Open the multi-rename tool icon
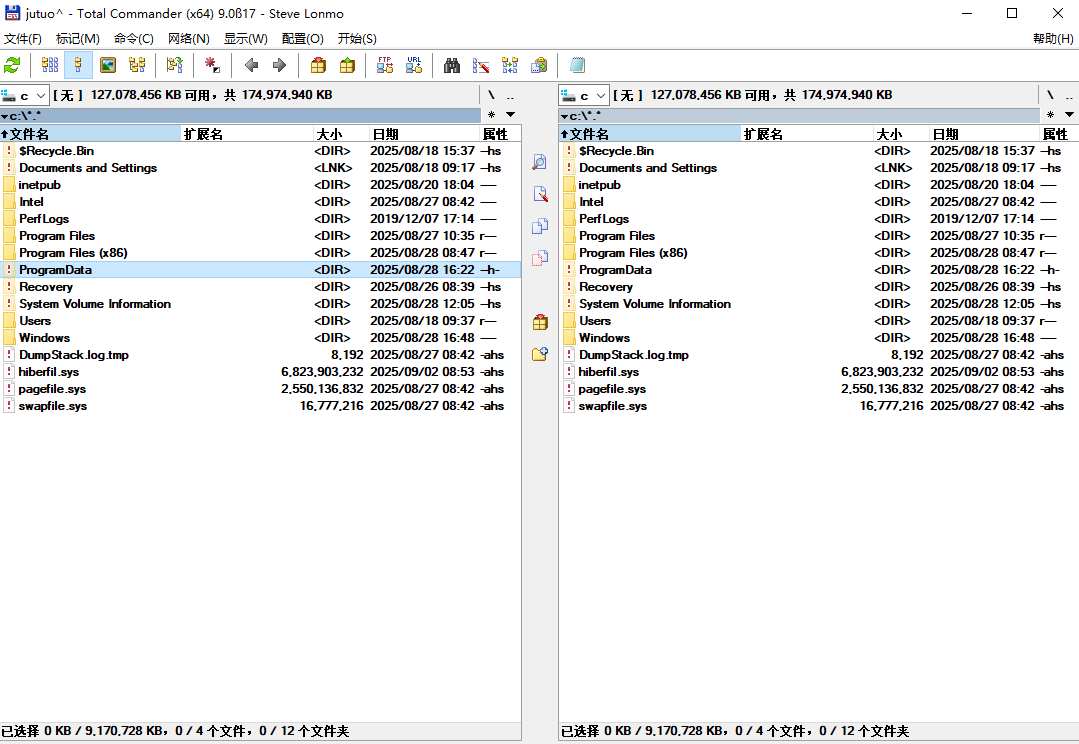The width and height of the screenshot is (1079, 744). pos(481,65)
